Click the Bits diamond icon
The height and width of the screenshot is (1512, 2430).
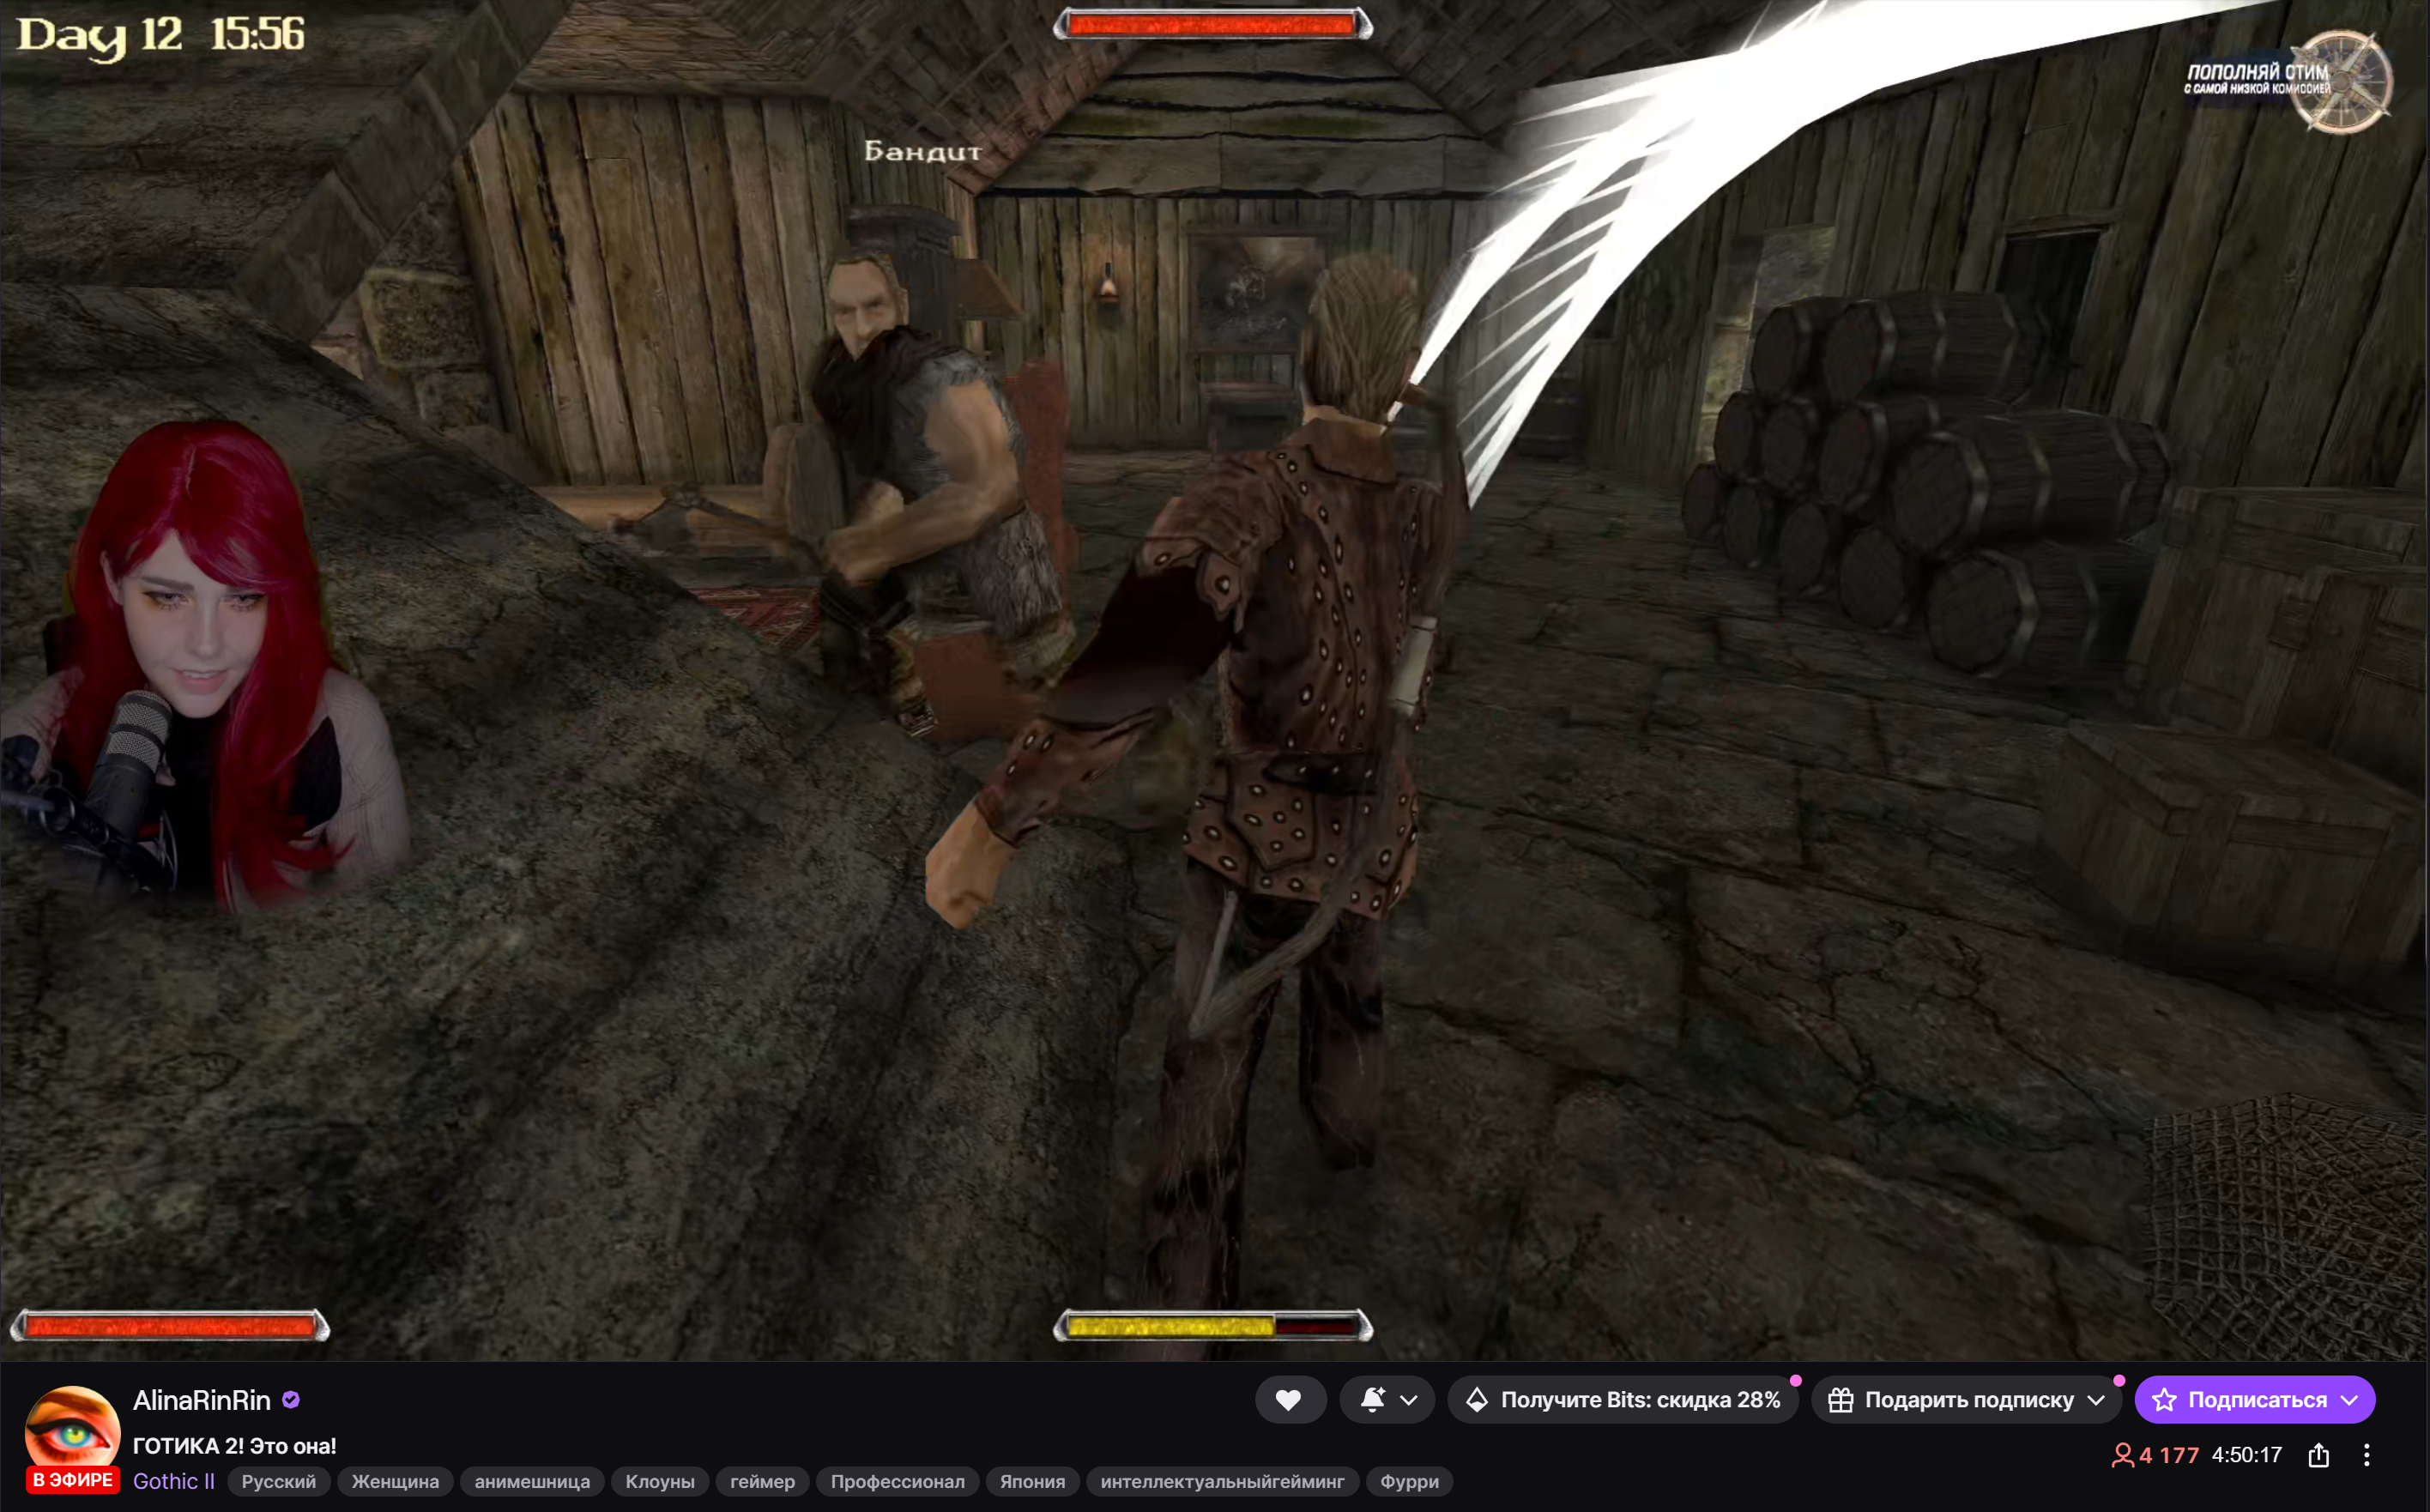[x=1477, y=1400]
